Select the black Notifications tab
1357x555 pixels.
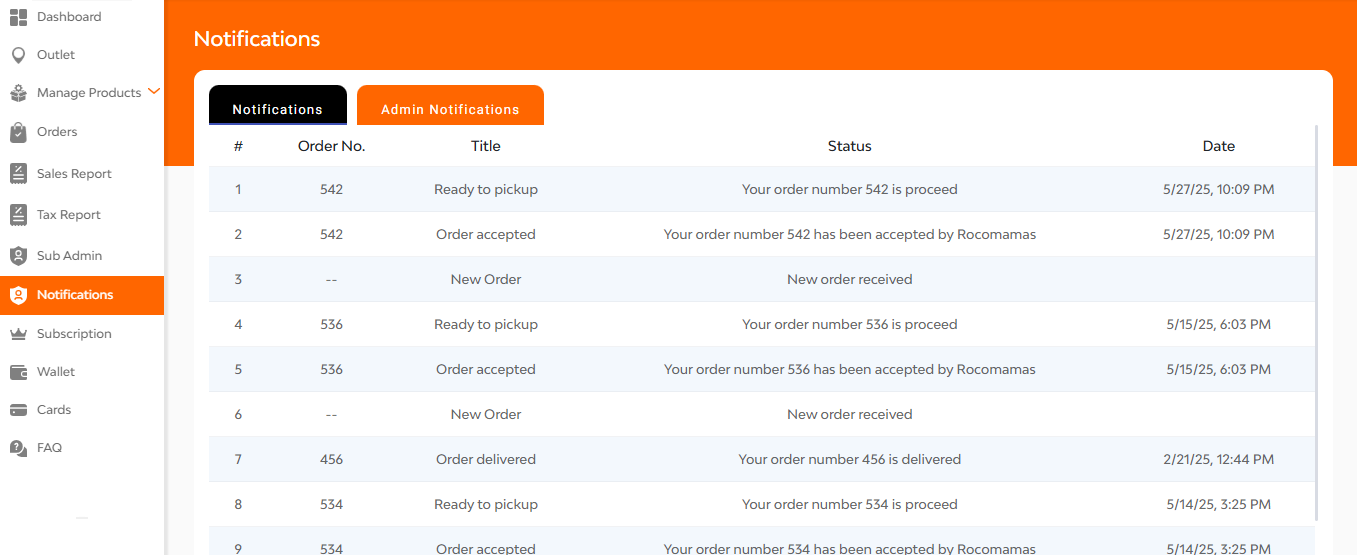click(x=278, y=105)
